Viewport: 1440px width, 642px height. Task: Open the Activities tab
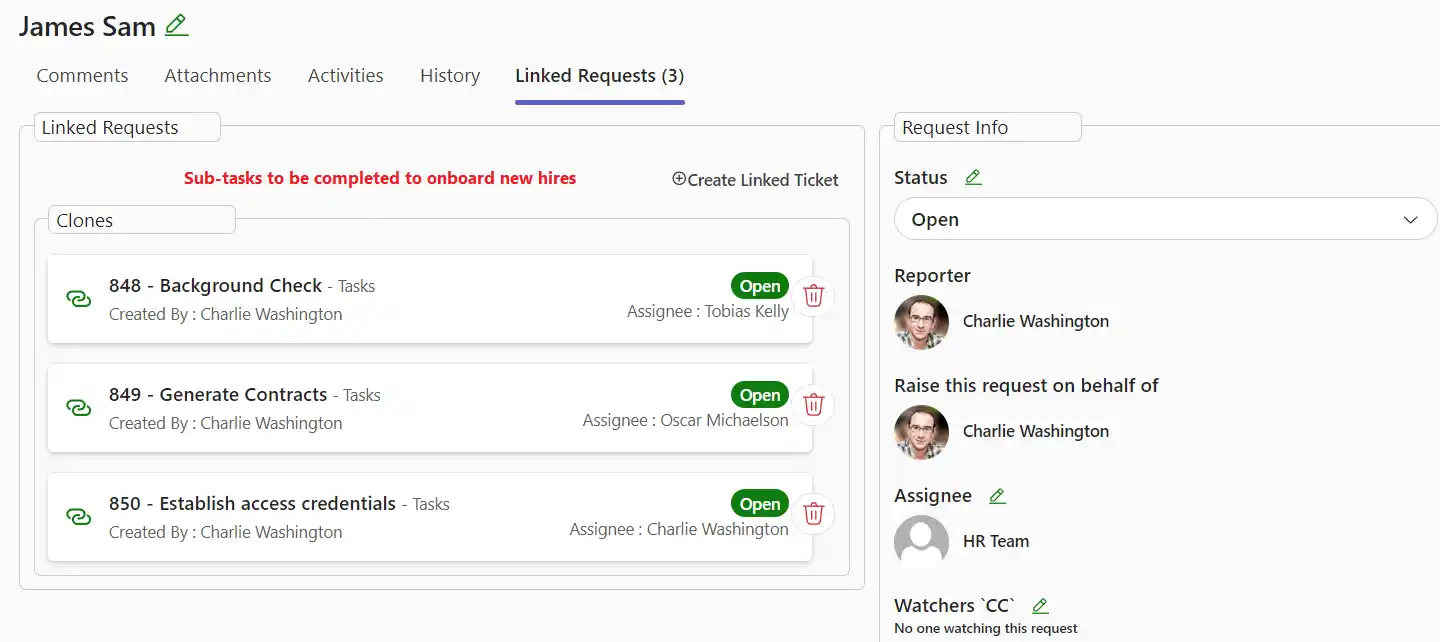tap(346, 76)
